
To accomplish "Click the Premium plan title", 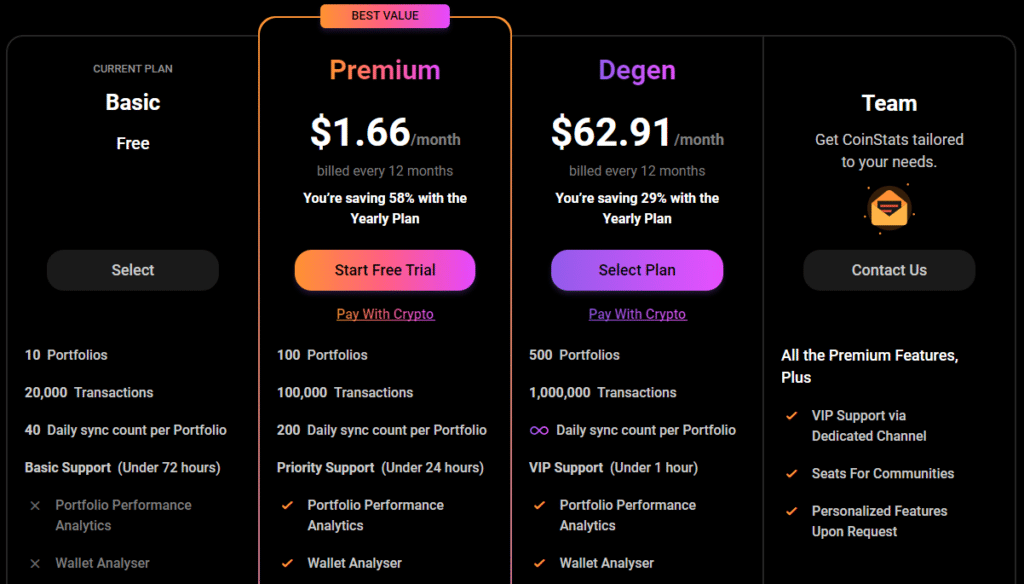I will (x=385, y=70).
